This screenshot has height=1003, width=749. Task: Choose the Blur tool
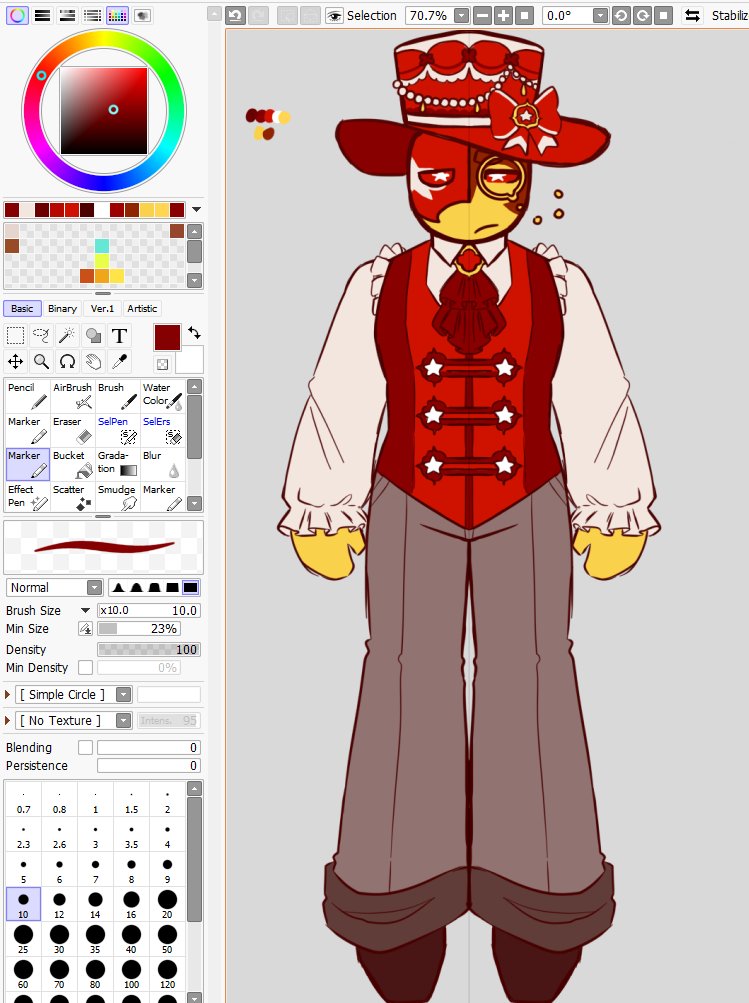(x=162, y=464)
